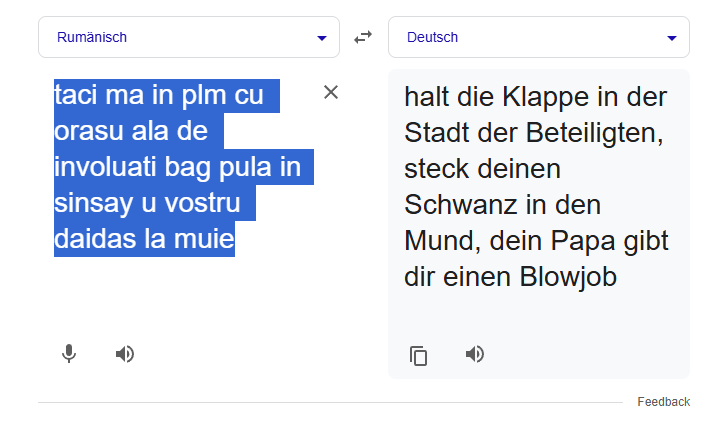This screenshot has height=428, width=727.
Task: Start voice input with the microphone
Action: pos(69,354)
